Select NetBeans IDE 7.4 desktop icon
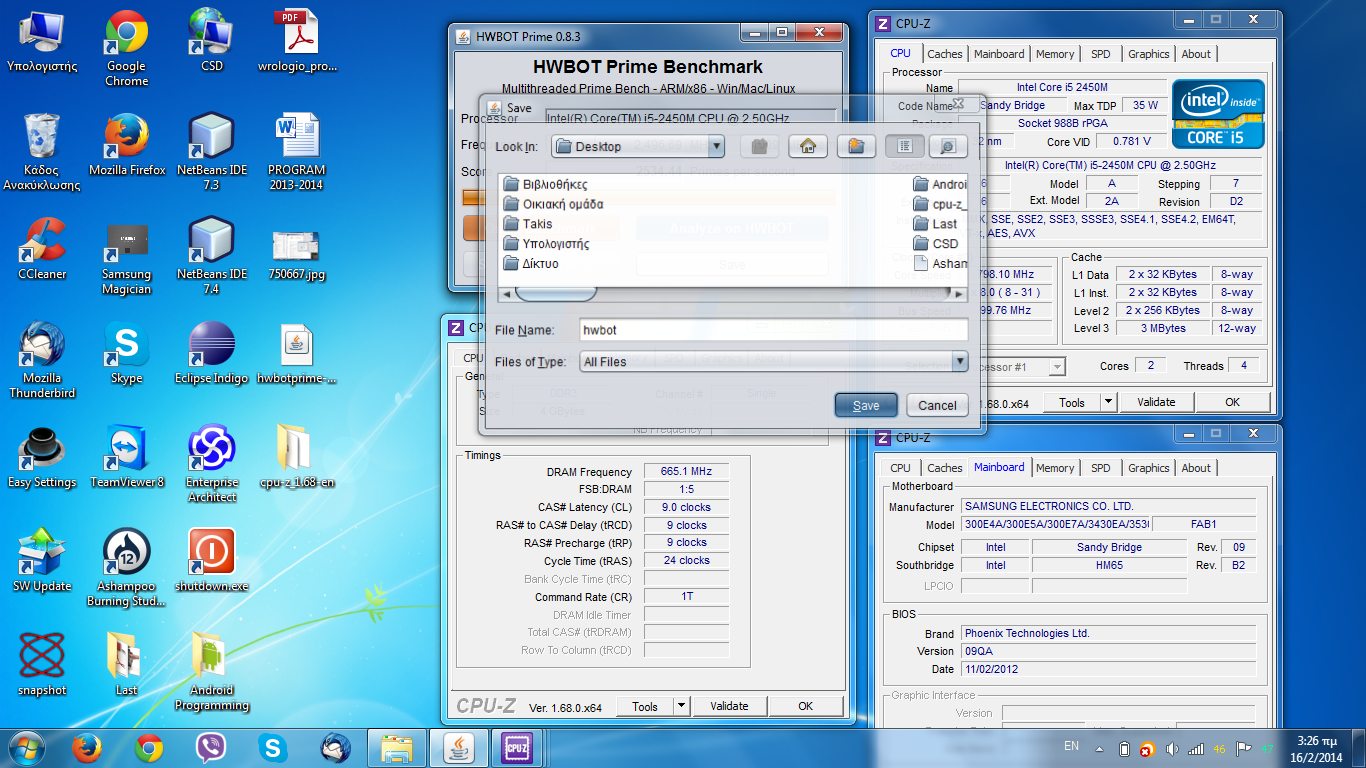The width and height of the screenshot is (1366, 768). [x=212, y=257]
